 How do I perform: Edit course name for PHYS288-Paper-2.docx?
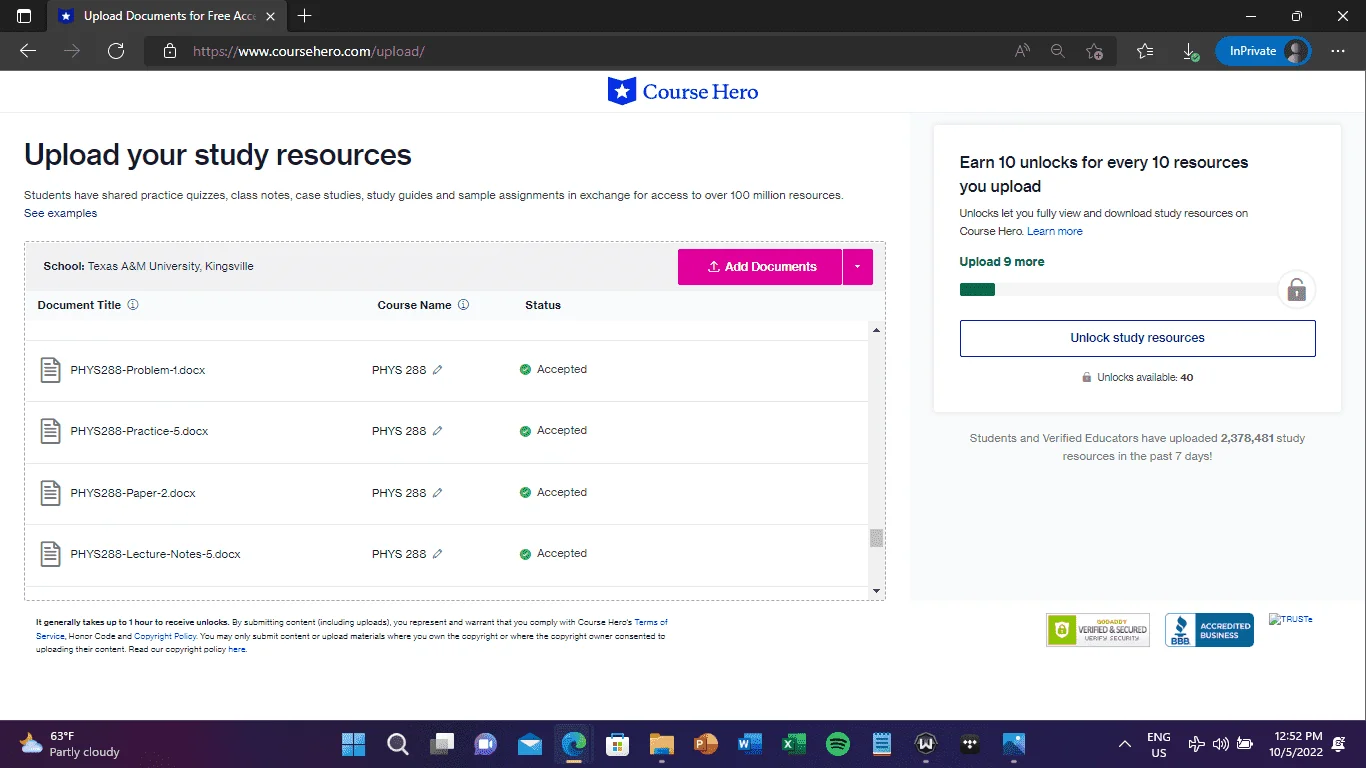point(437,493)
